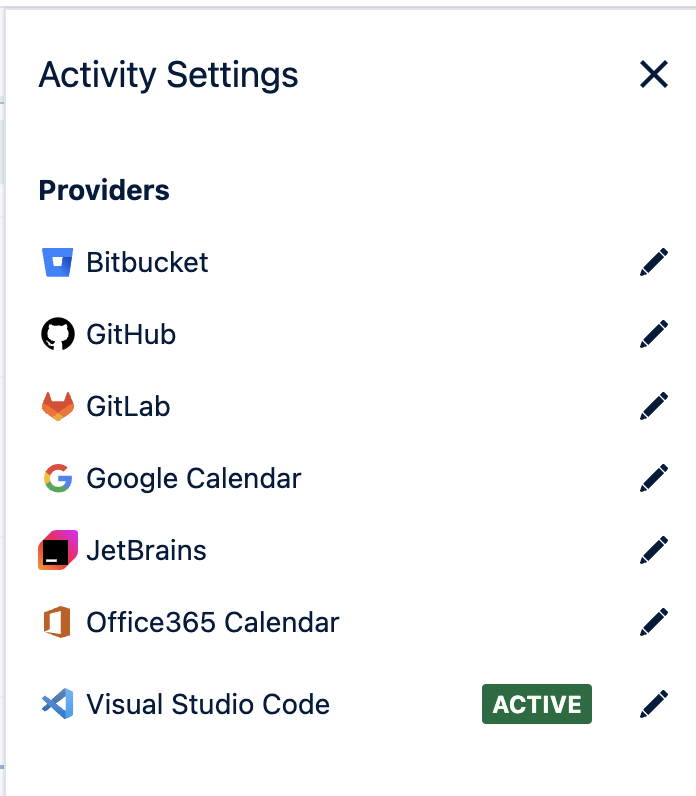The height and width of the screenshot is (796, 696).
Task: Click the Office365 Calendar icon
Action: click(x=58, y=622)
